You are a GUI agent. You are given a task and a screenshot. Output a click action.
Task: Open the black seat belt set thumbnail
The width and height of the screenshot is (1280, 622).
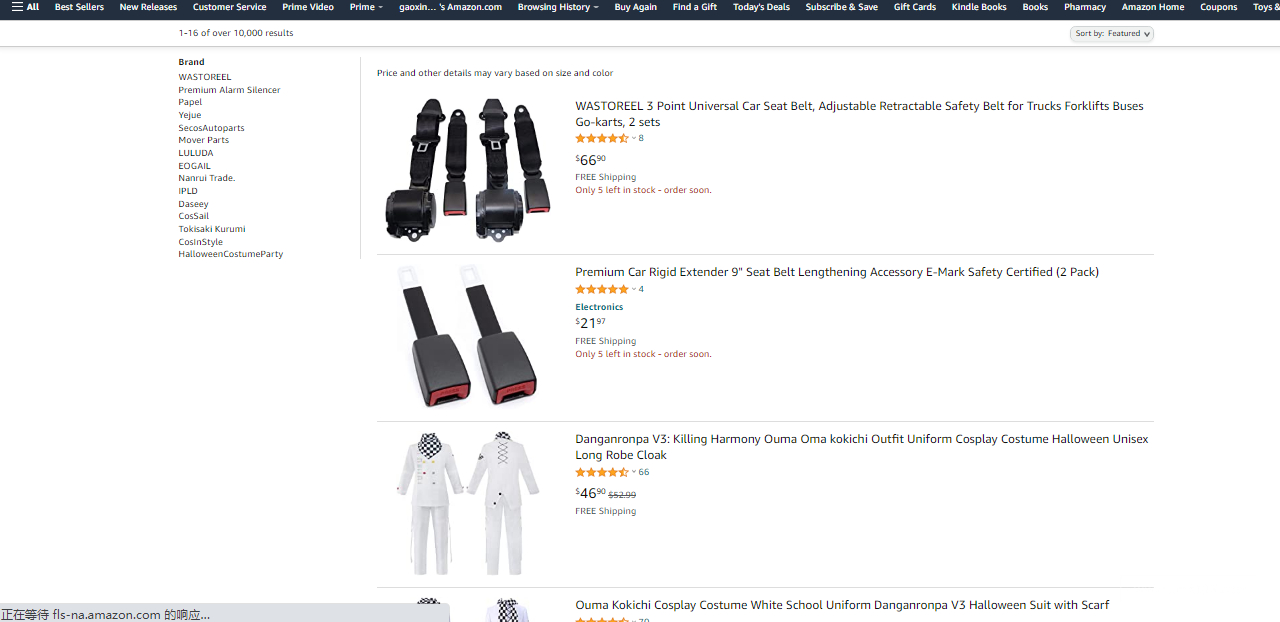point(467,169)
